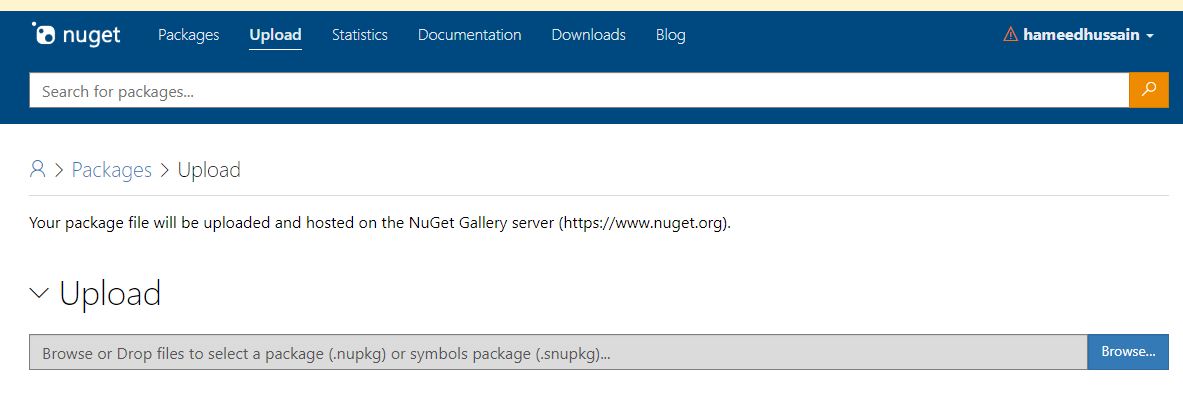
Task: Click the Packages breadcrumb link
Action: 112,170
